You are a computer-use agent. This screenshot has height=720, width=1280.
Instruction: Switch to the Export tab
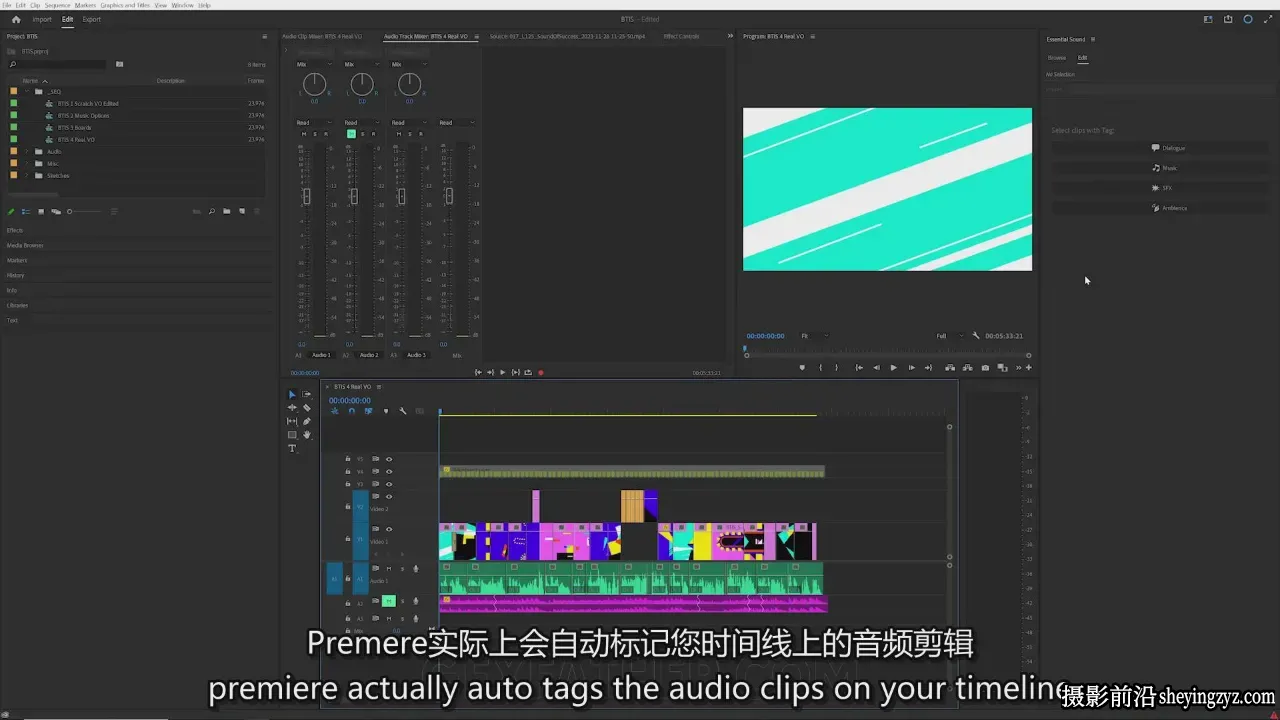click(92, 19)
